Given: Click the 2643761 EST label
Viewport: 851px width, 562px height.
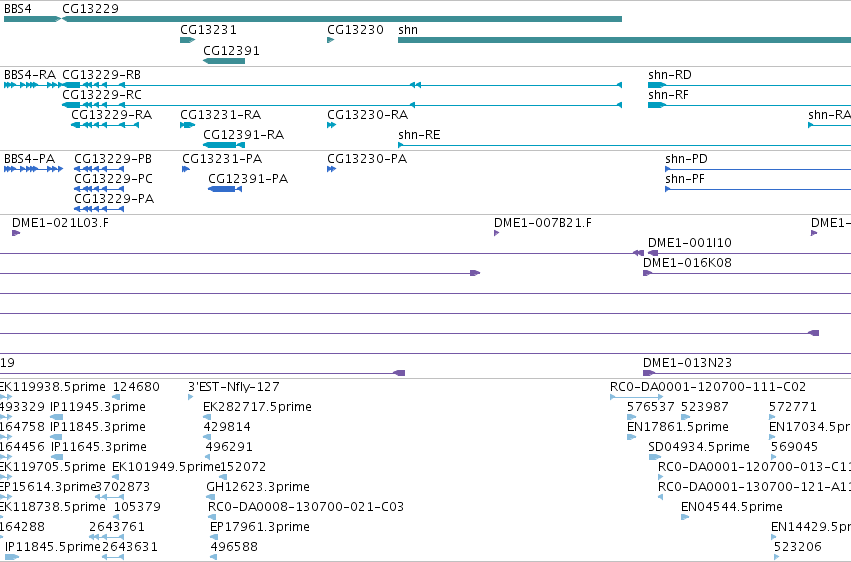Looking at the screenshot, I should pos(117,527).
